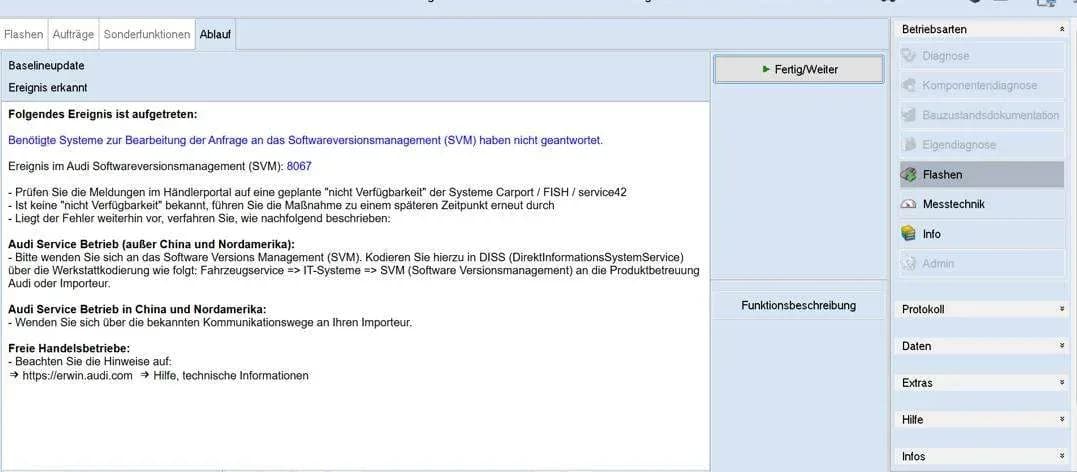This screenshot has width=1077, height=472.
Task: Click the blue SVM 'nicht geantwortet' message
Action: (x=305, y=140)
